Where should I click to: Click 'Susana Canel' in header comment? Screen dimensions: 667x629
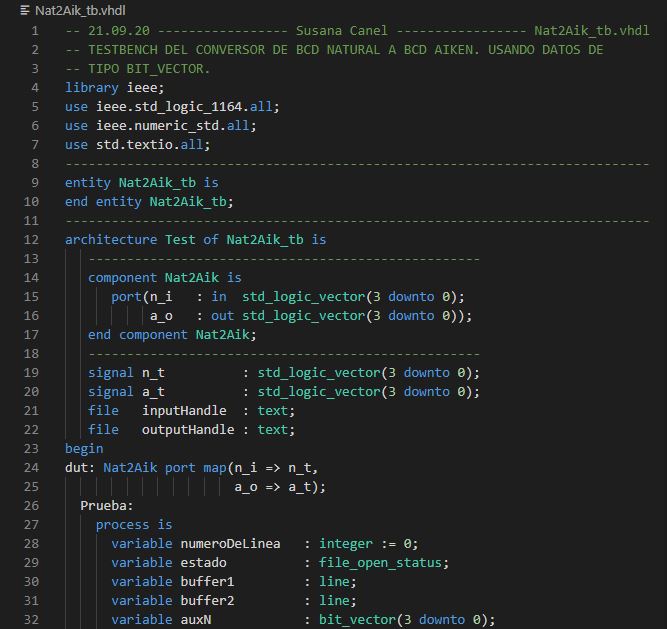point(341,30)
